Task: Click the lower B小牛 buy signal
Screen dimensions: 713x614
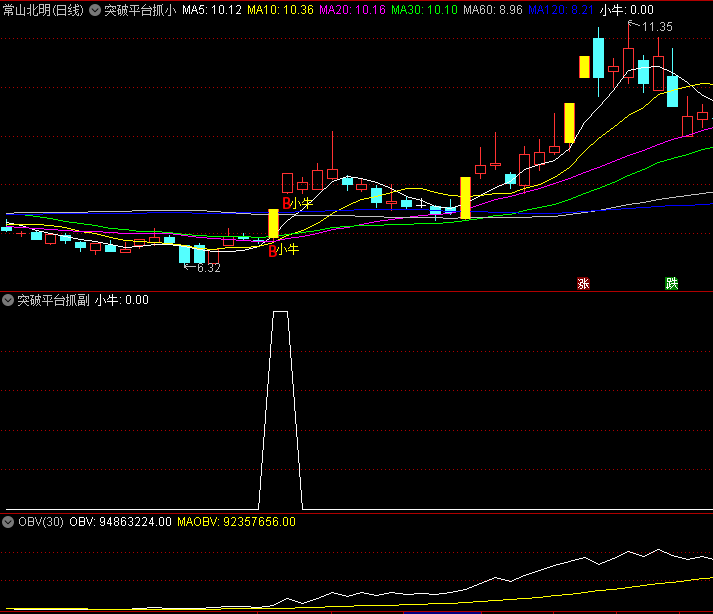Action: (284, 250)
